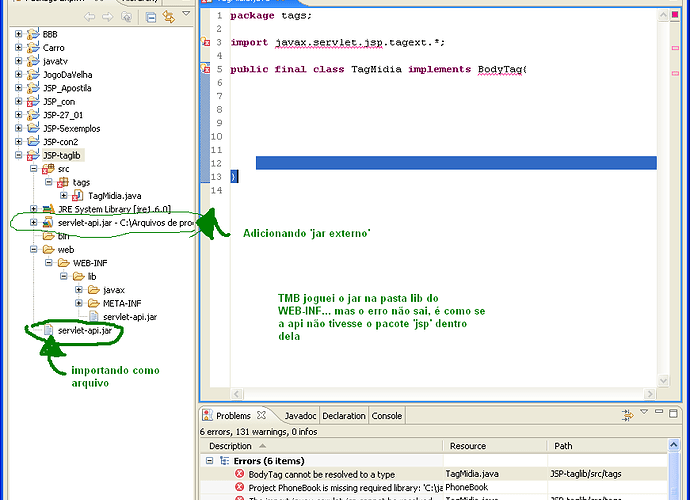The height and width of the screenshot is (500, 690).
Task: Collapse the web folder
Action: click(x=33, y=249)
